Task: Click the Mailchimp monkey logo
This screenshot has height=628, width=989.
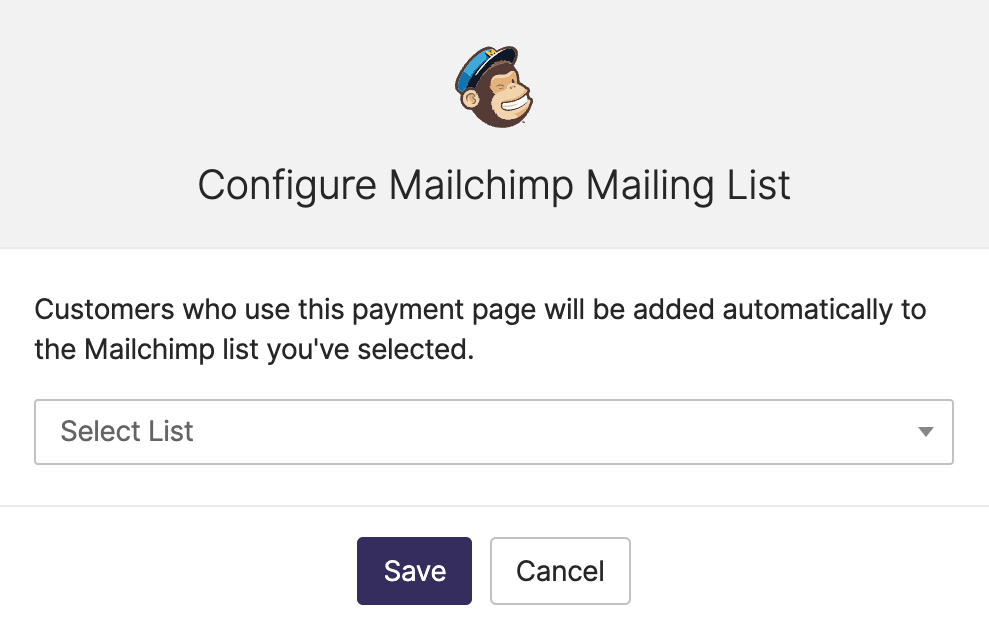Action: 494,86
